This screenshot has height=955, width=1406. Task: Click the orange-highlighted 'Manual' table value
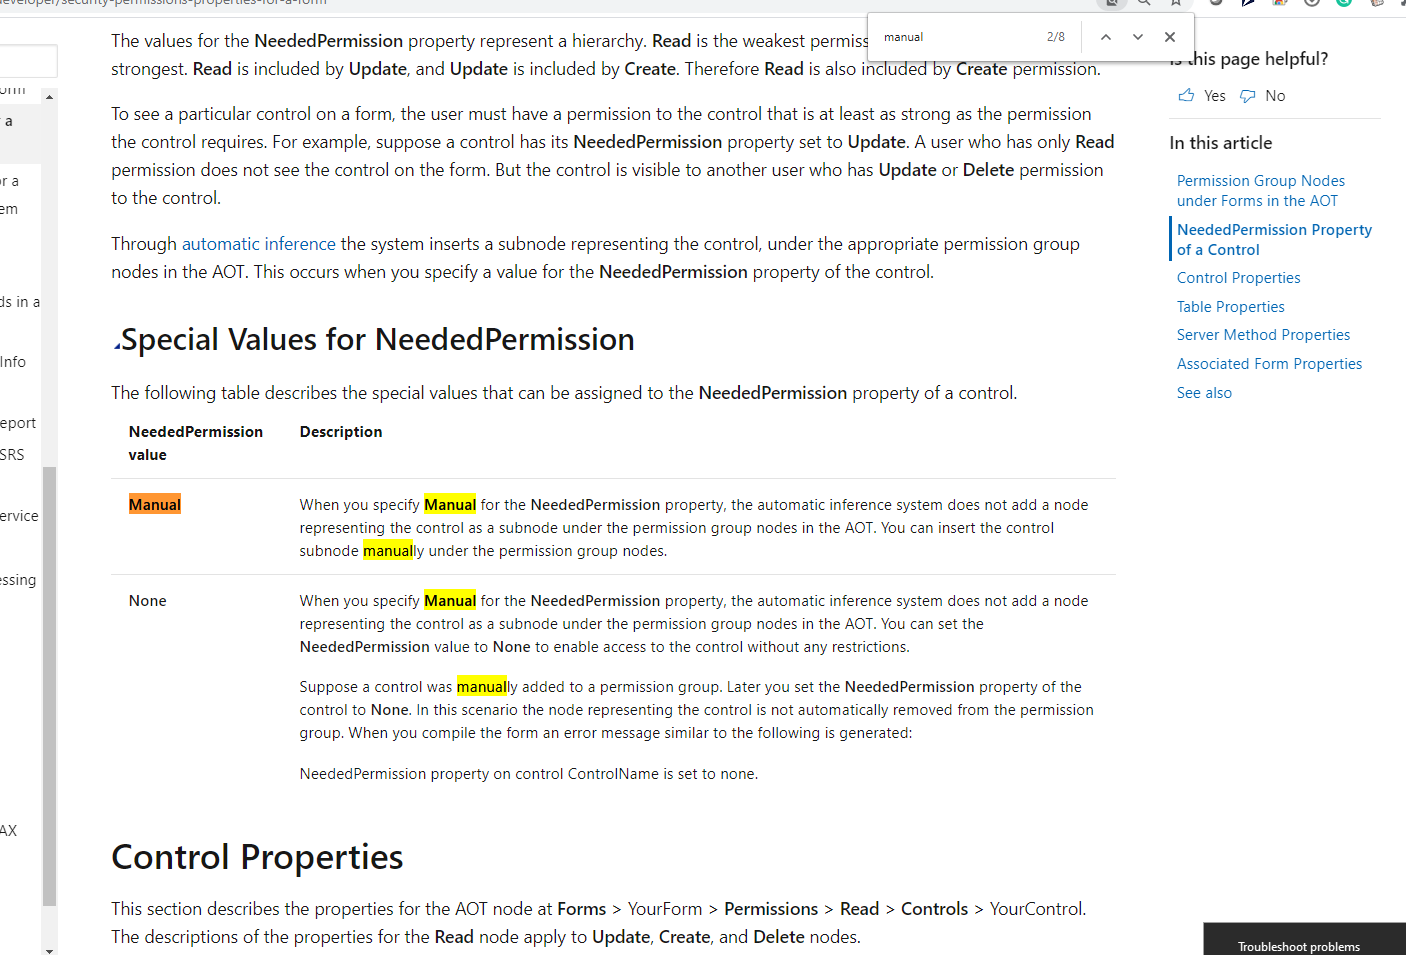click(x=155, y=505)
